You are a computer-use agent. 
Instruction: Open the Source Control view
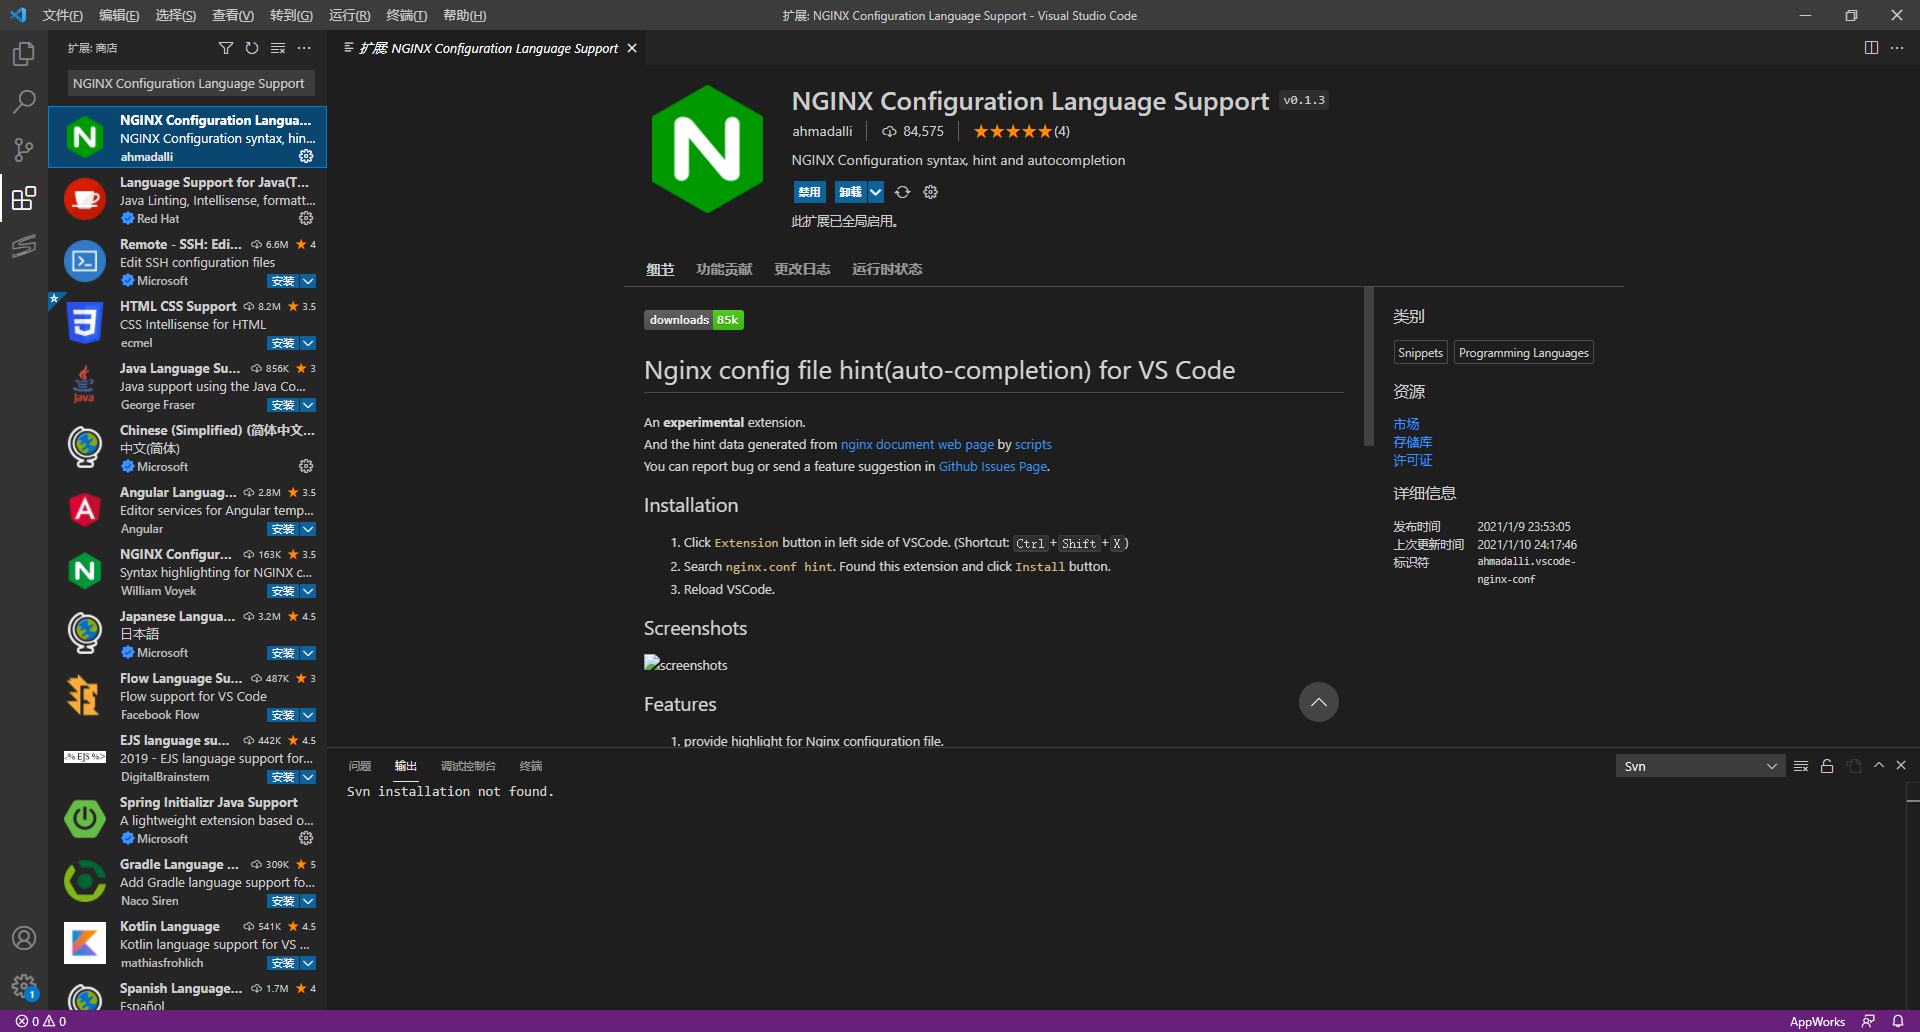coord(24,149)
